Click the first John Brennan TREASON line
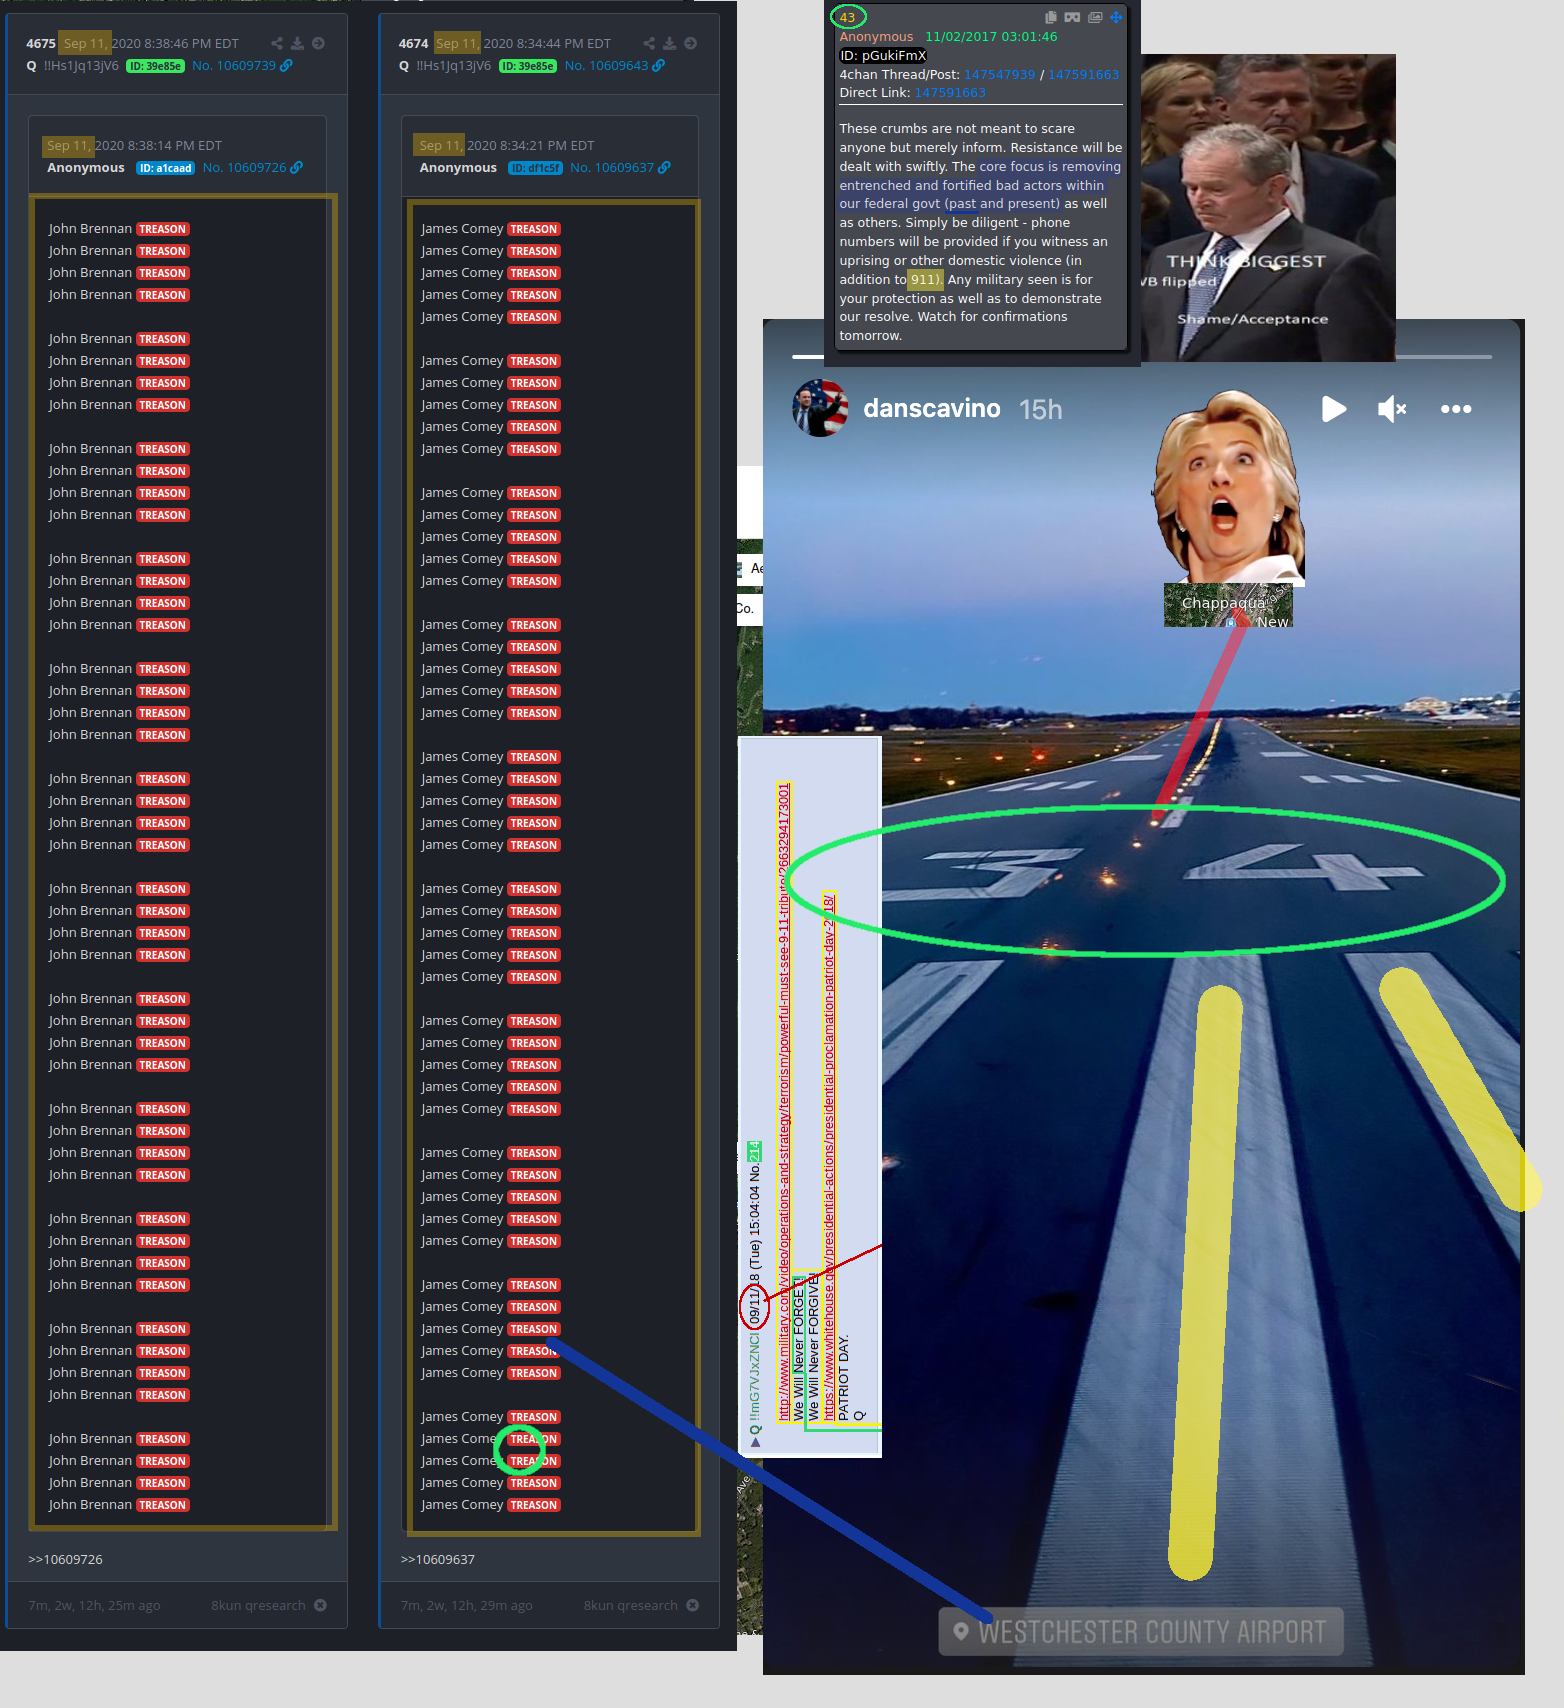 click(x=118, y=229)
